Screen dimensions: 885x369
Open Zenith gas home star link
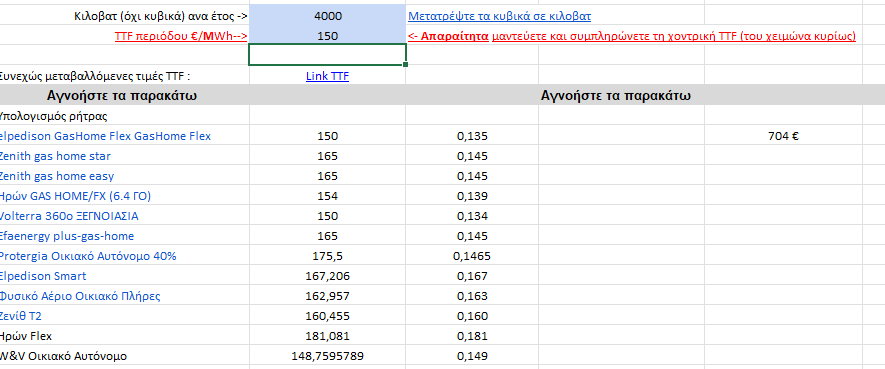pyautogui.click(x=55, y=156)
